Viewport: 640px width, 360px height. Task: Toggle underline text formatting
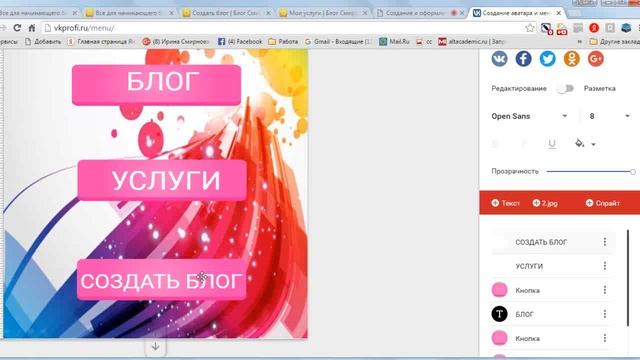[552, 144]
